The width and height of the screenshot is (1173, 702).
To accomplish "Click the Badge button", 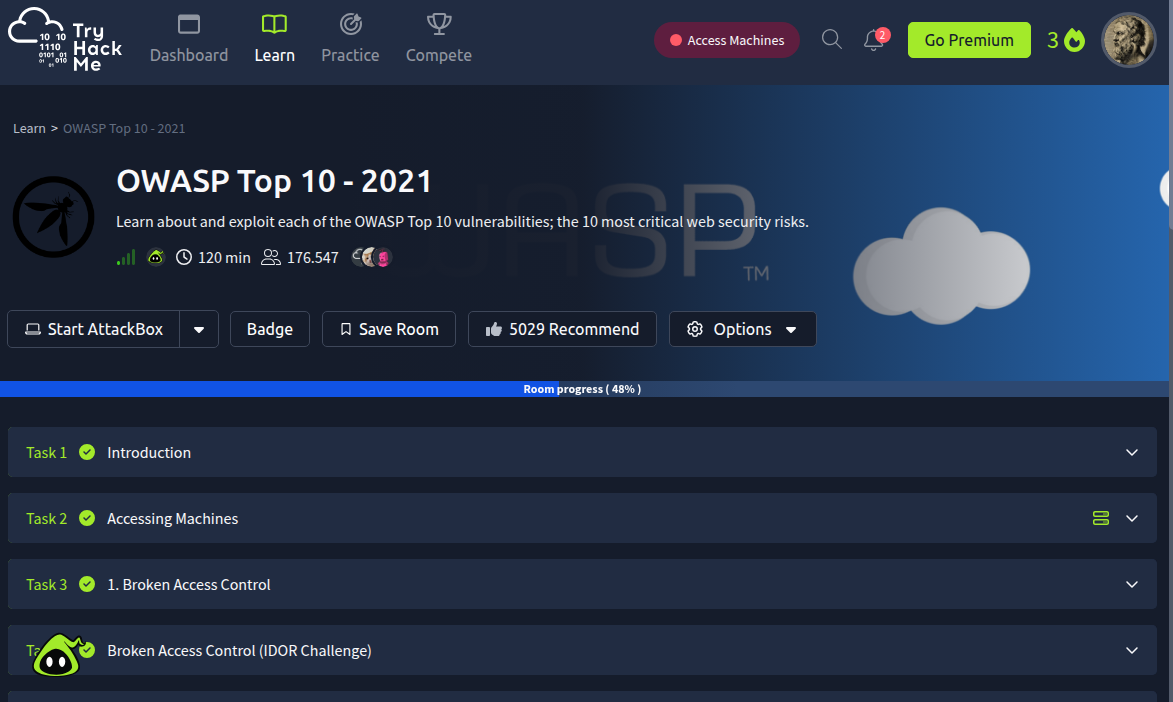I will (x=269, y=329).
